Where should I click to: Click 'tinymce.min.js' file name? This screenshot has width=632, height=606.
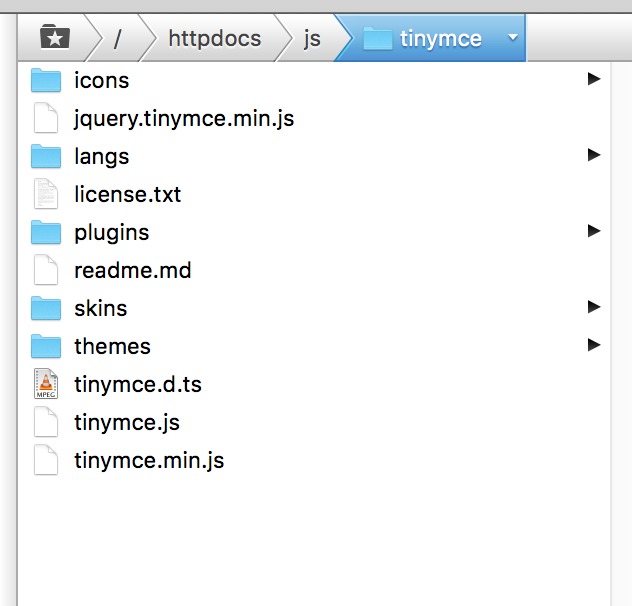point(149,461)
